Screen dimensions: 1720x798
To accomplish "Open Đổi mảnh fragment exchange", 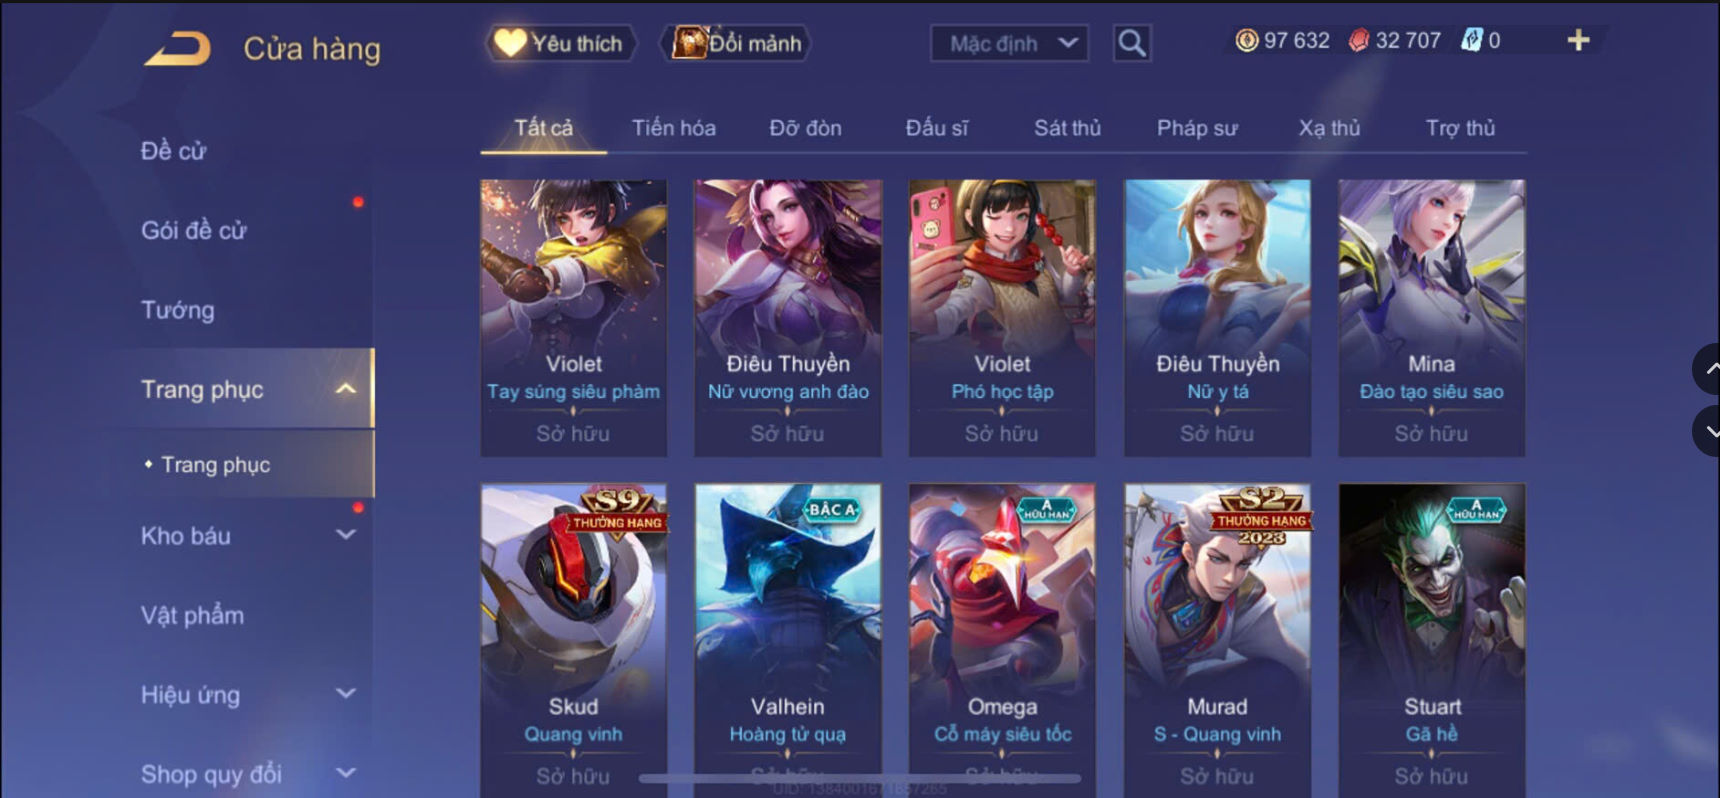I will point(736,43).
